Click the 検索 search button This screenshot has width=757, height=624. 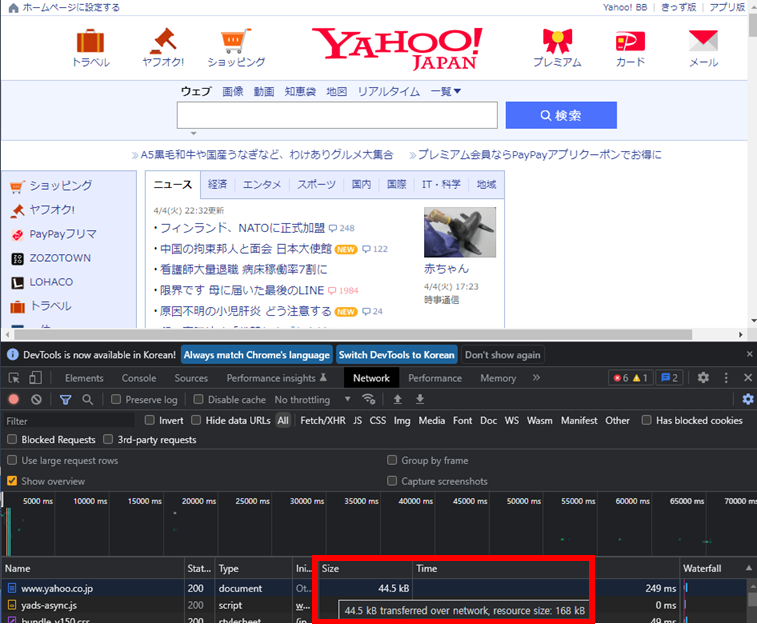(561, 115)
